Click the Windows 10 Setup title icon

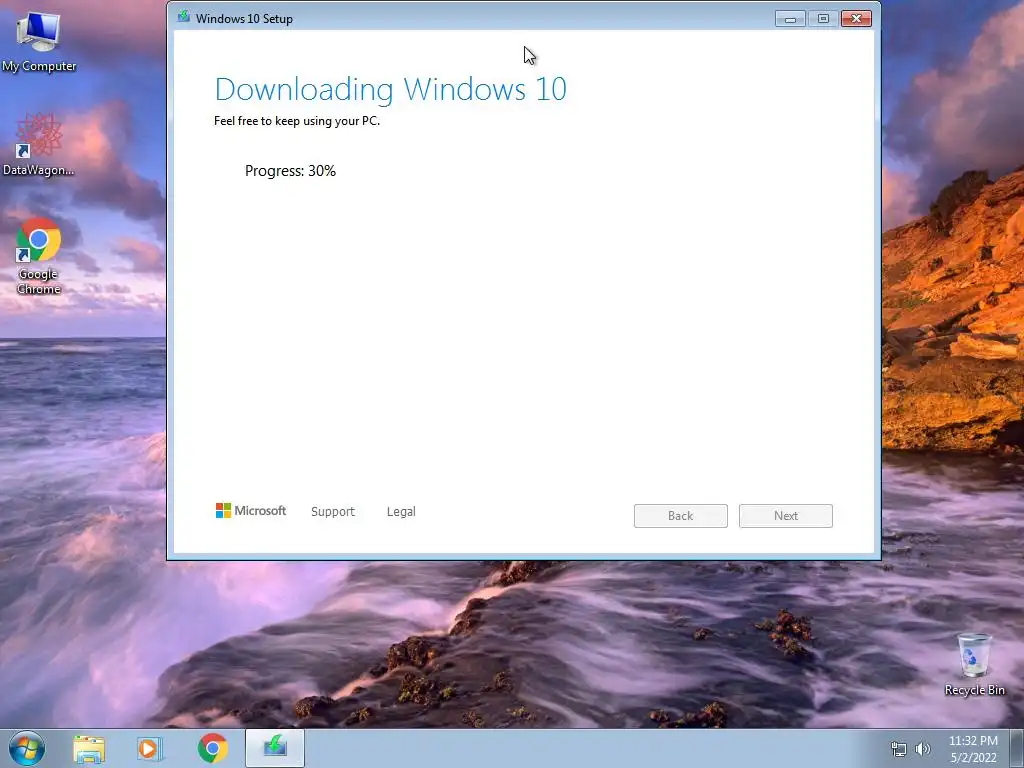[x=184, y=18]
